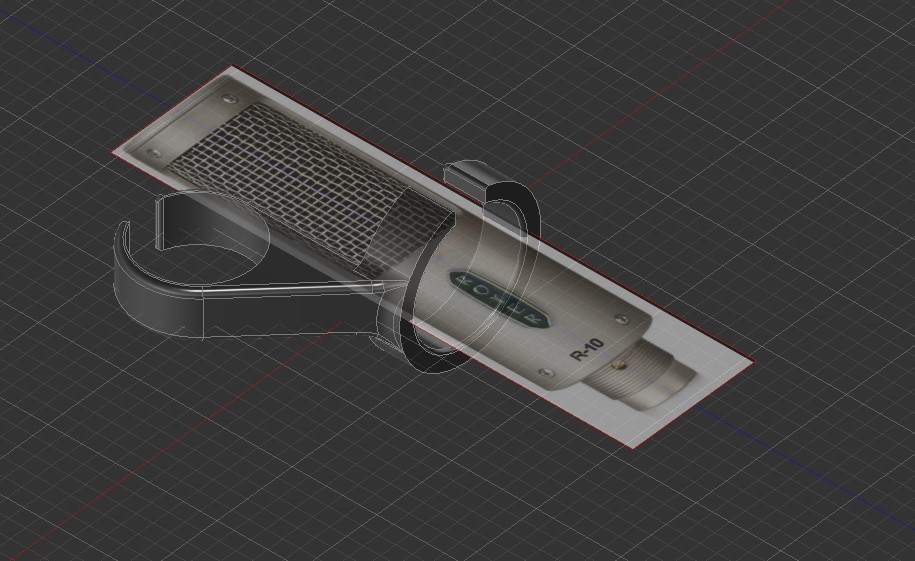Screen dimensions: 915x561
Task: Click the R-10 label on the microphone image
Action: click(x=587, y=350)
